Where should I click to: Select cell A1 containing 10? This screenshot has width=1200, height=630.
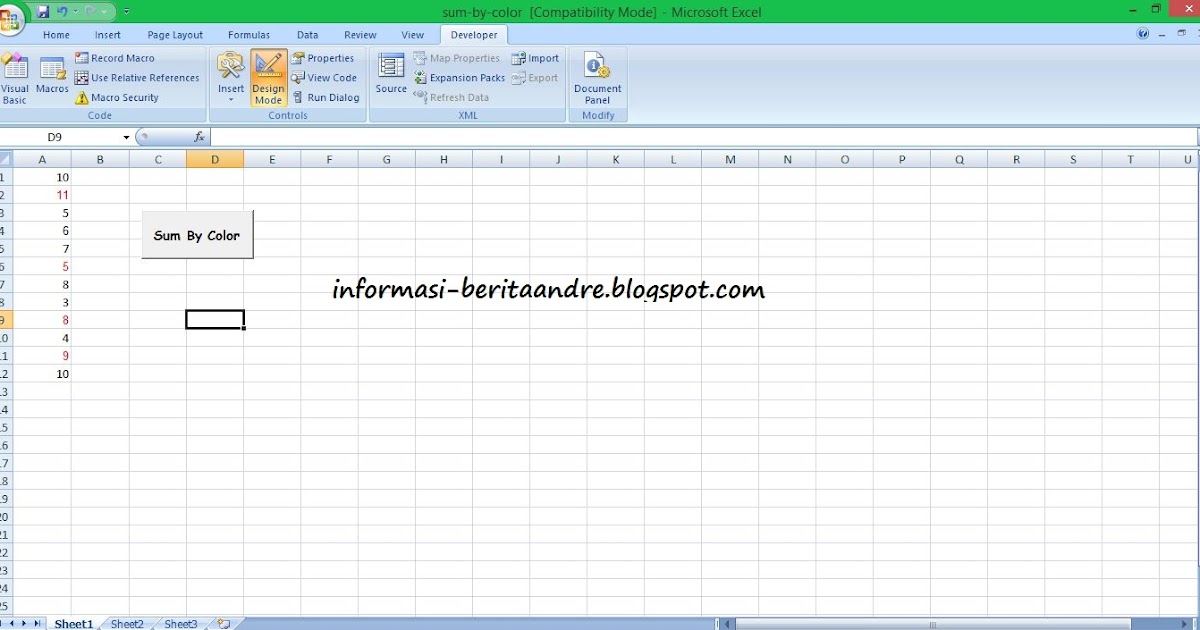(42, 177)
